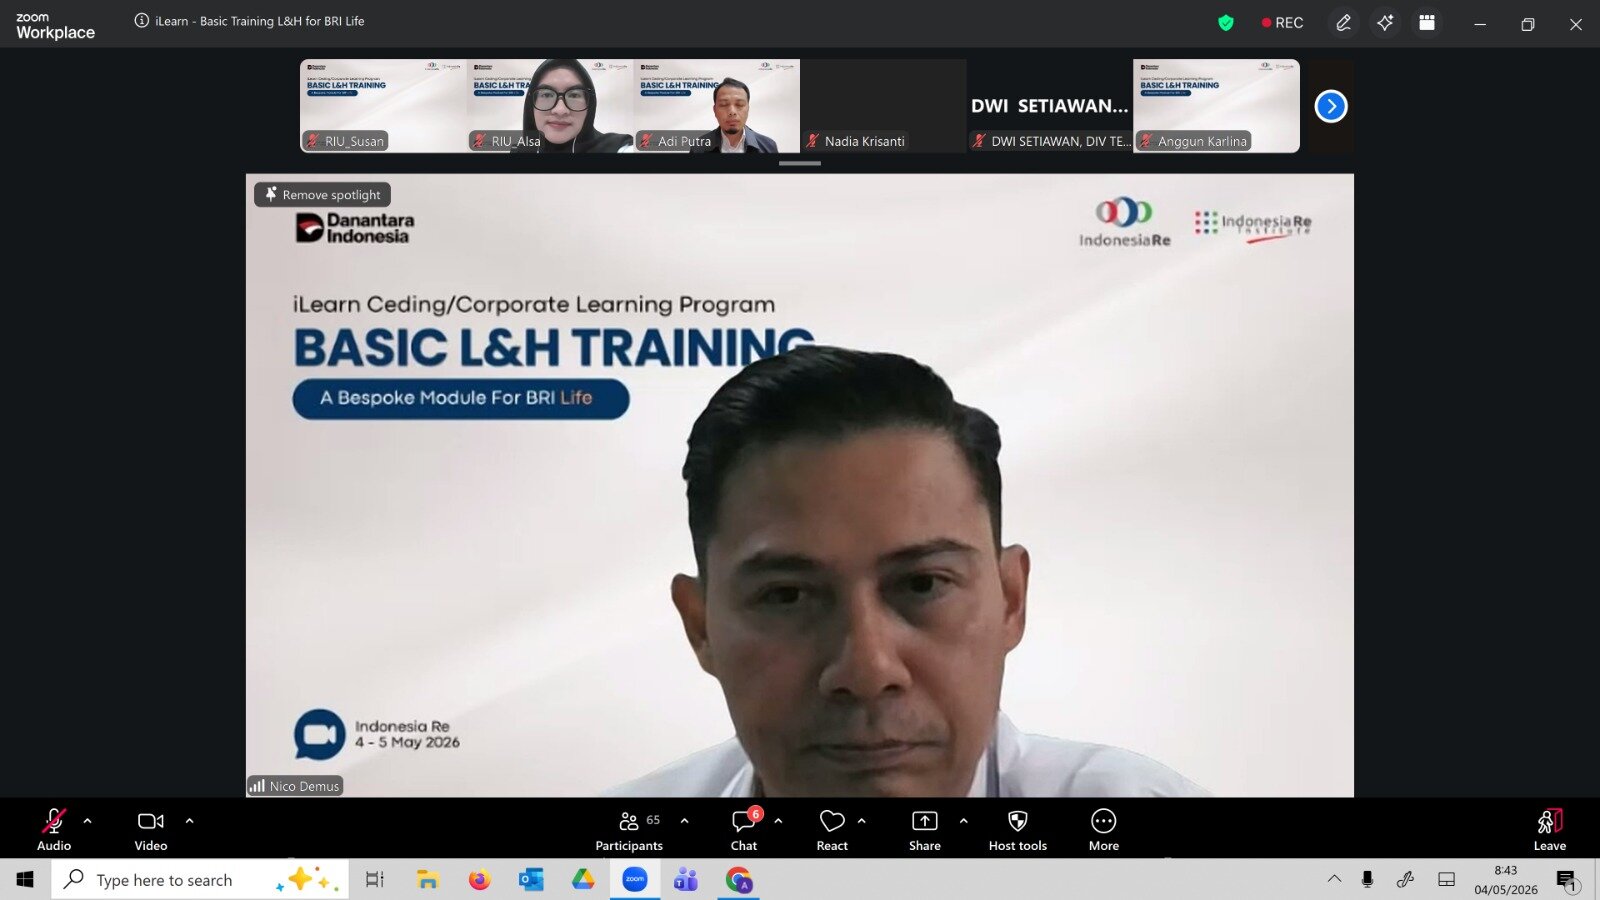Screen dimensions: 1600x900
Task: Expand the Participants options arrow
Action: [684, 821]
